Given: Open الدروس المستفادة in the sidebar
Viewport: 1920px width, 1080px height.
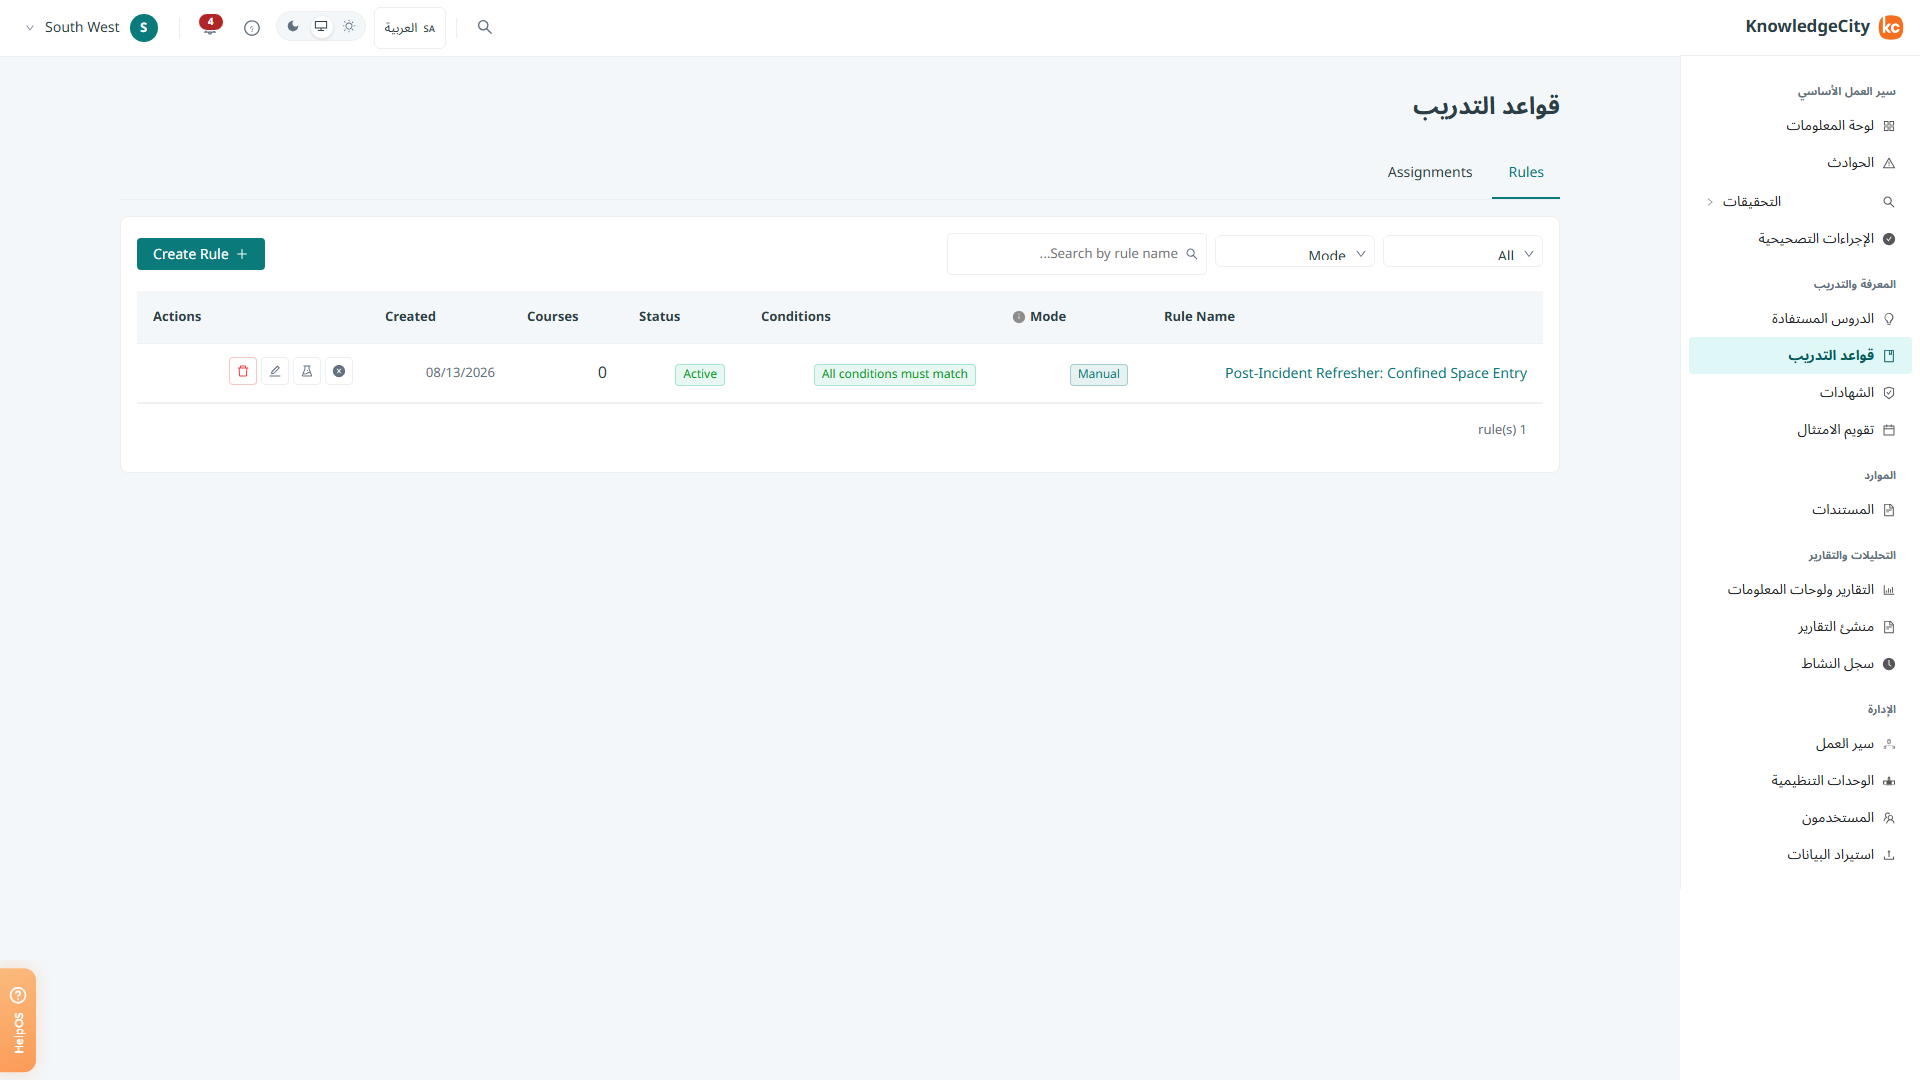Looking at the screenshot, I should [1800, 319].
